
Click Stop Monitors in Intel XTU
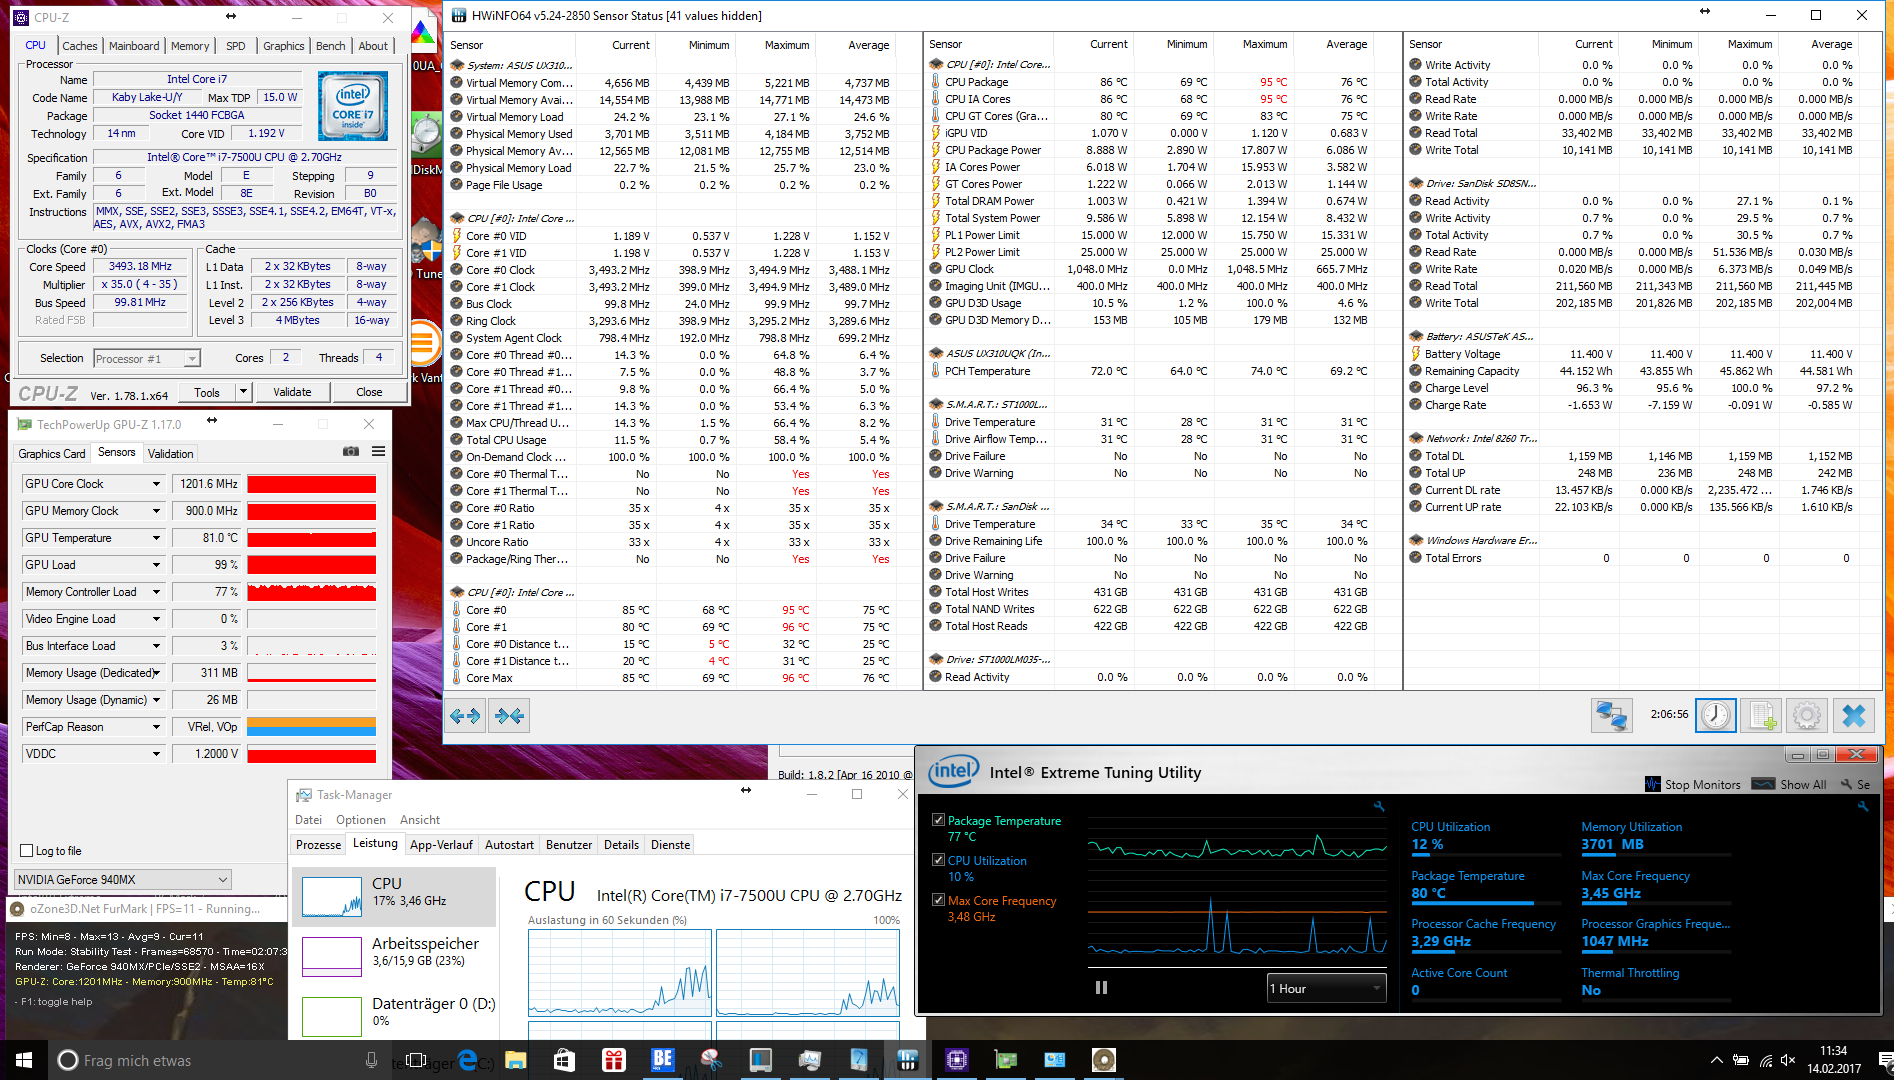click(1693, 785)
